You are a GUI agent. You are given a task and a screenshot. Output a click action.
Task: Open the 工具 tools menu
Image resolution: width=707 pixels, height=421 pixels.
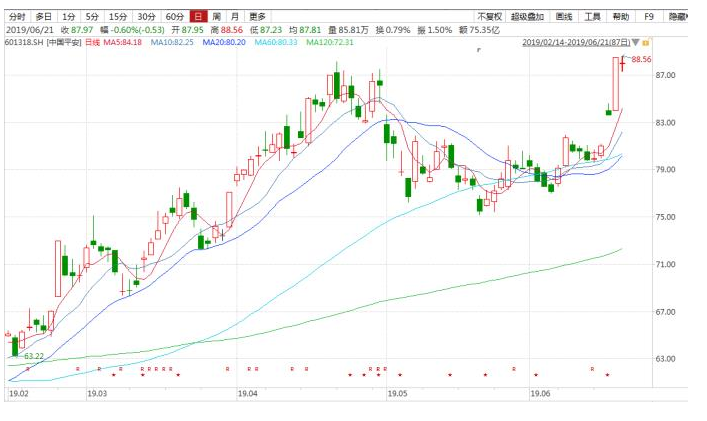click(593, 17)
